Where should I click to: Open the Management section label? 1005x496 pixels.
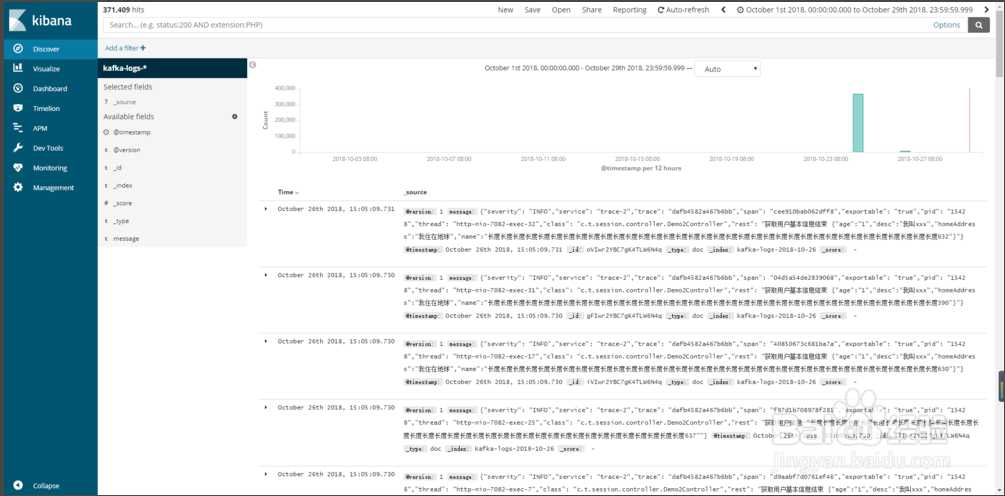(53, 188)
